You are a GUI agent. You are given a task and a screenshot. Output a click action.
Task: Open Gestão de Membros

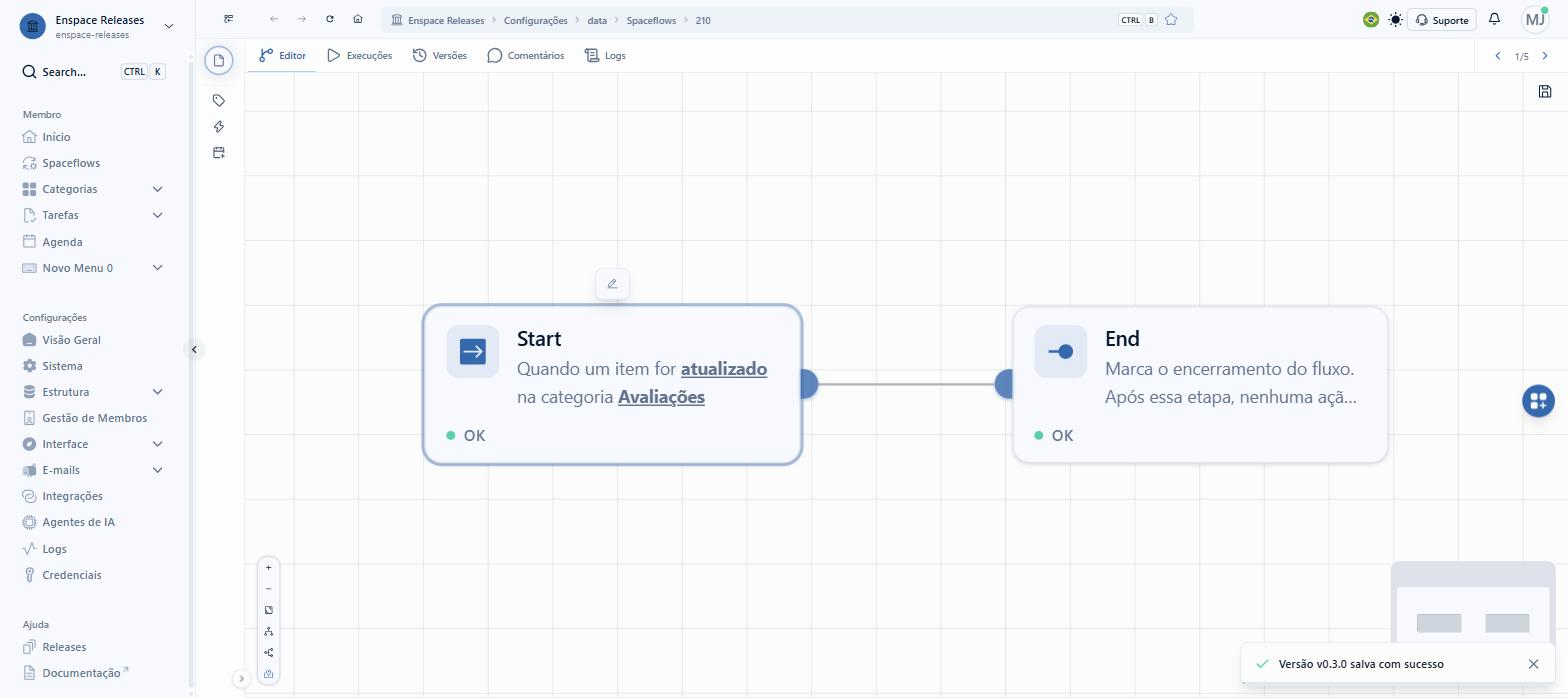pyautogui.click(x=95, y=418)
